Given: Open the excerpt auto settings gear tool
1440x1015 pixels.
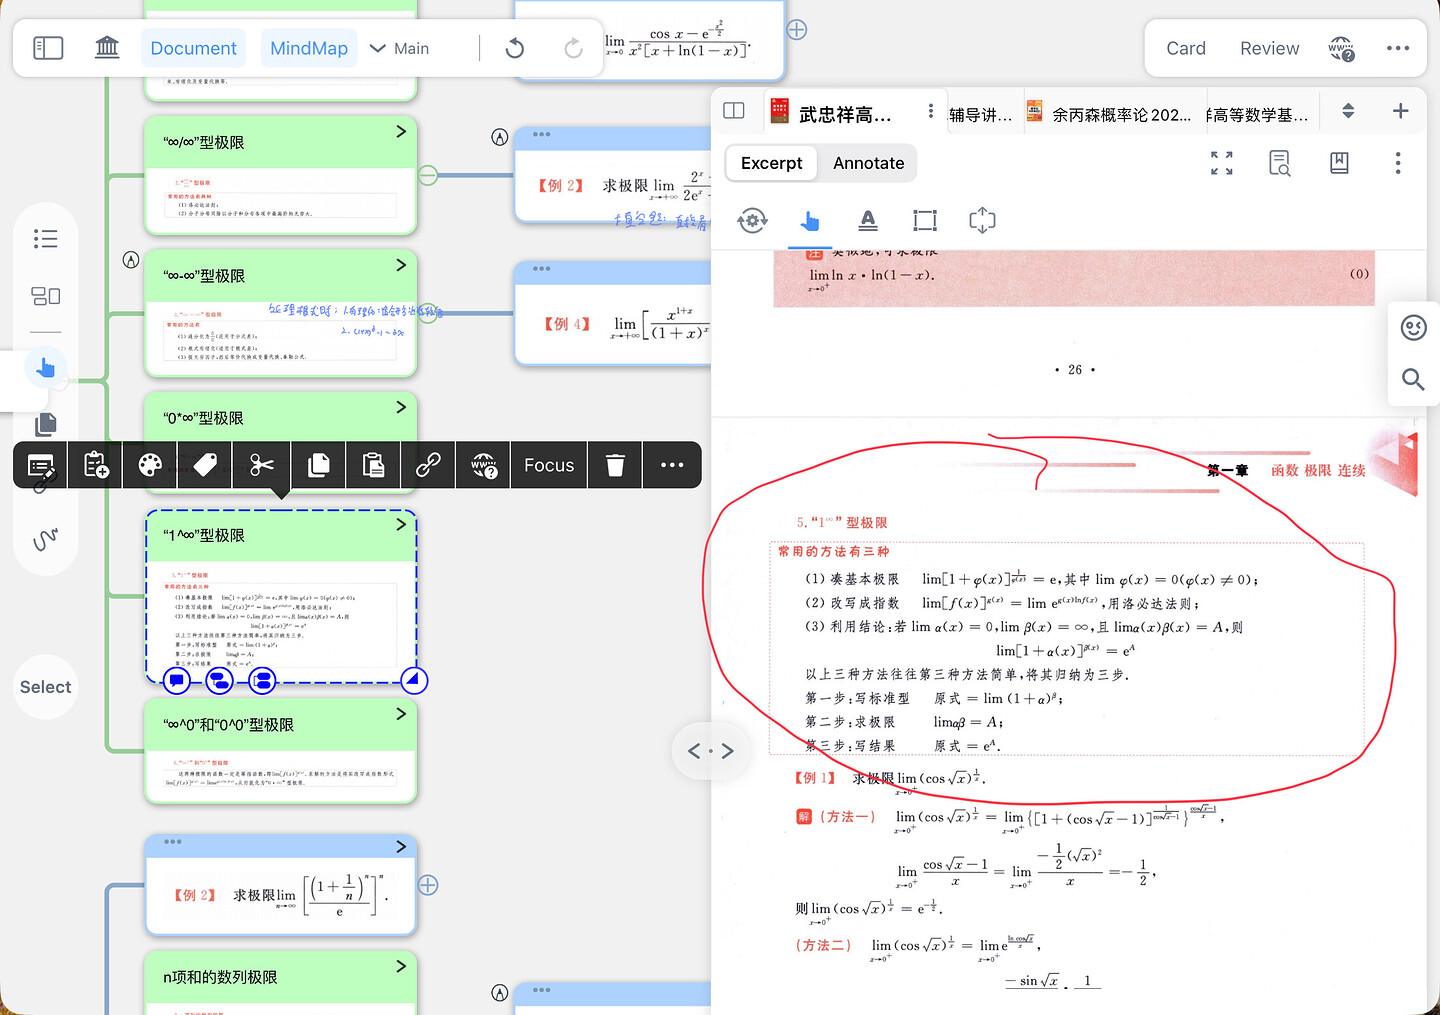Looking at the screenshot, I should point(752,221).
